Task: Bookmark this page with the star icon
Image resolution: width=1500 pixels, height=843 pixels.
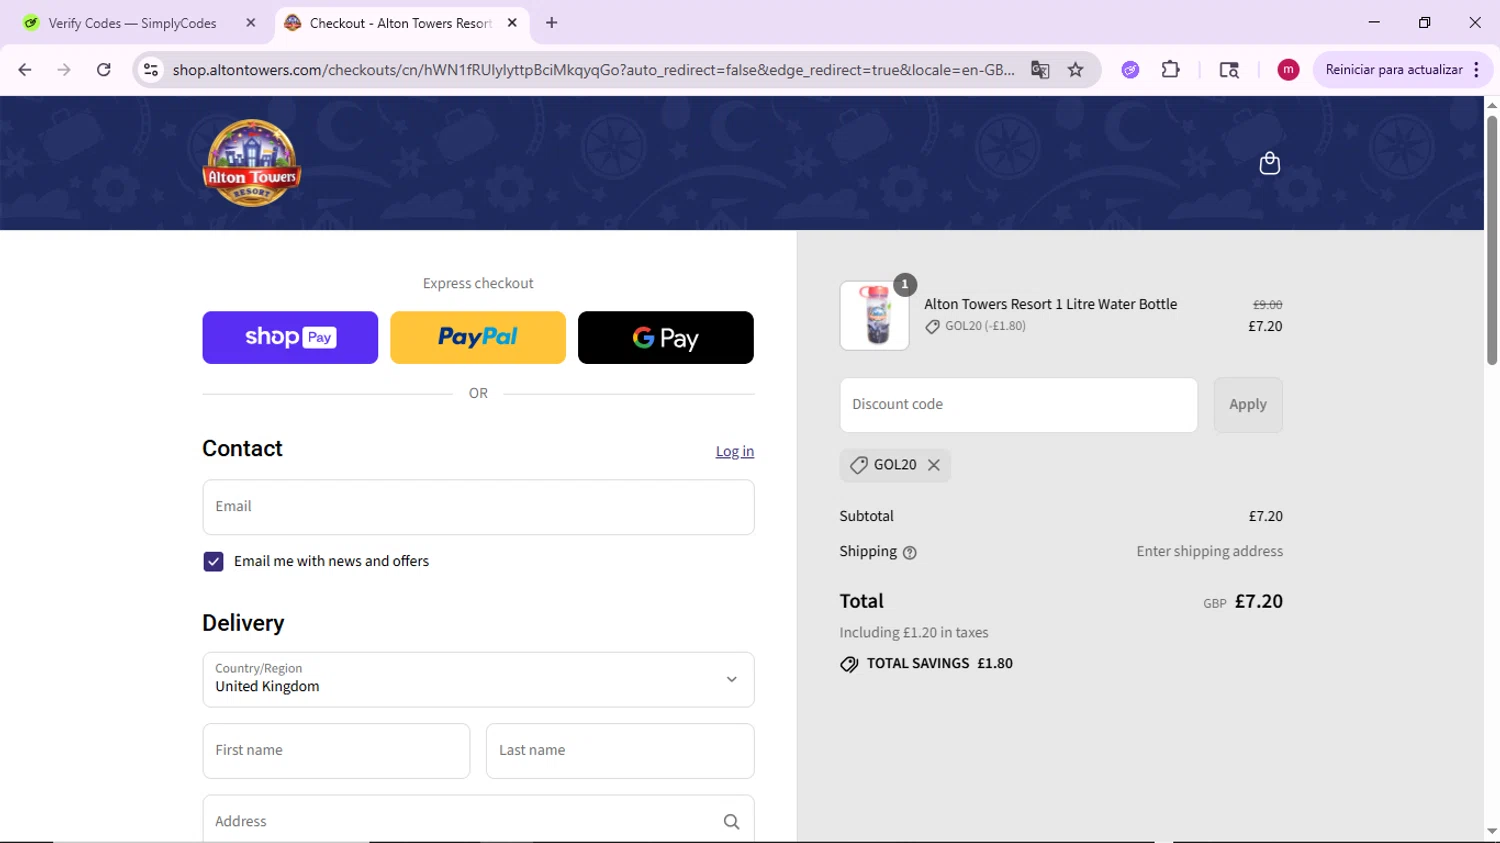Action: [x=1075, y=69]
